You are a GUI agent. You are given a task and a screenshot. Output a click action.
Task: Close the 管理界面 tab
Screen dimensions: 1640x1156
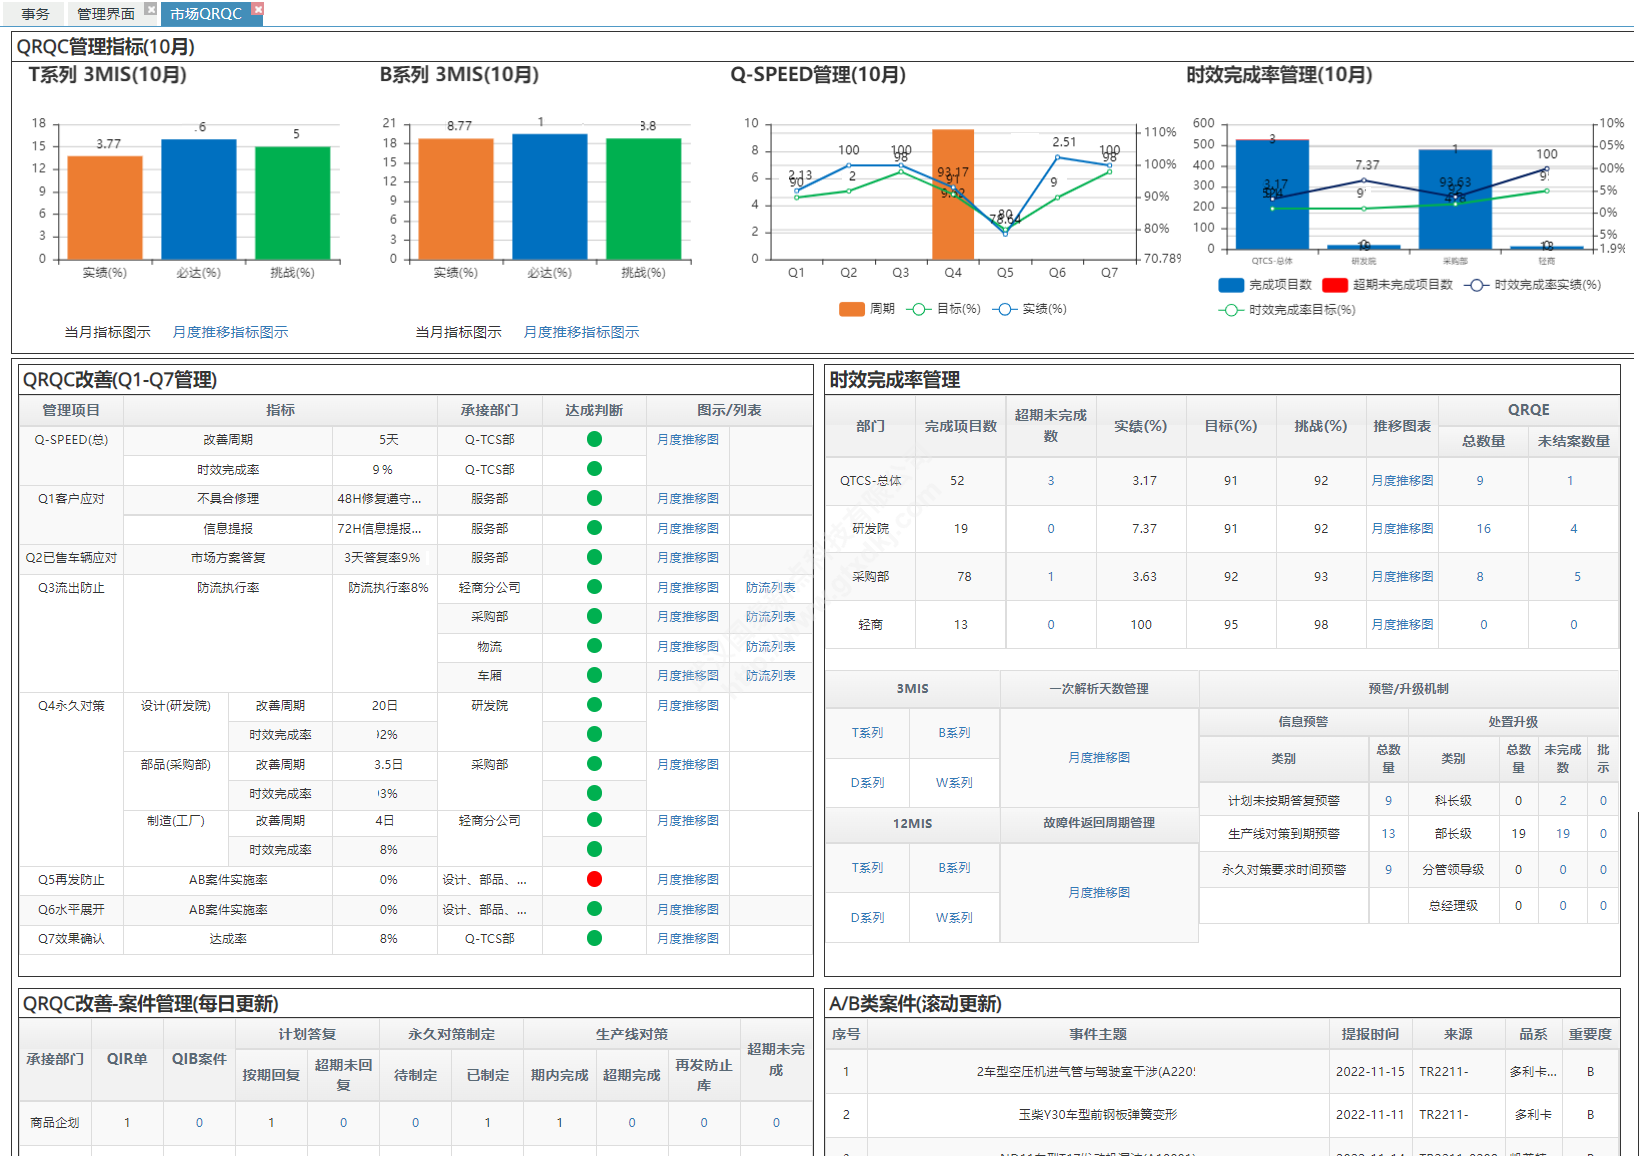tap(150, 9)
